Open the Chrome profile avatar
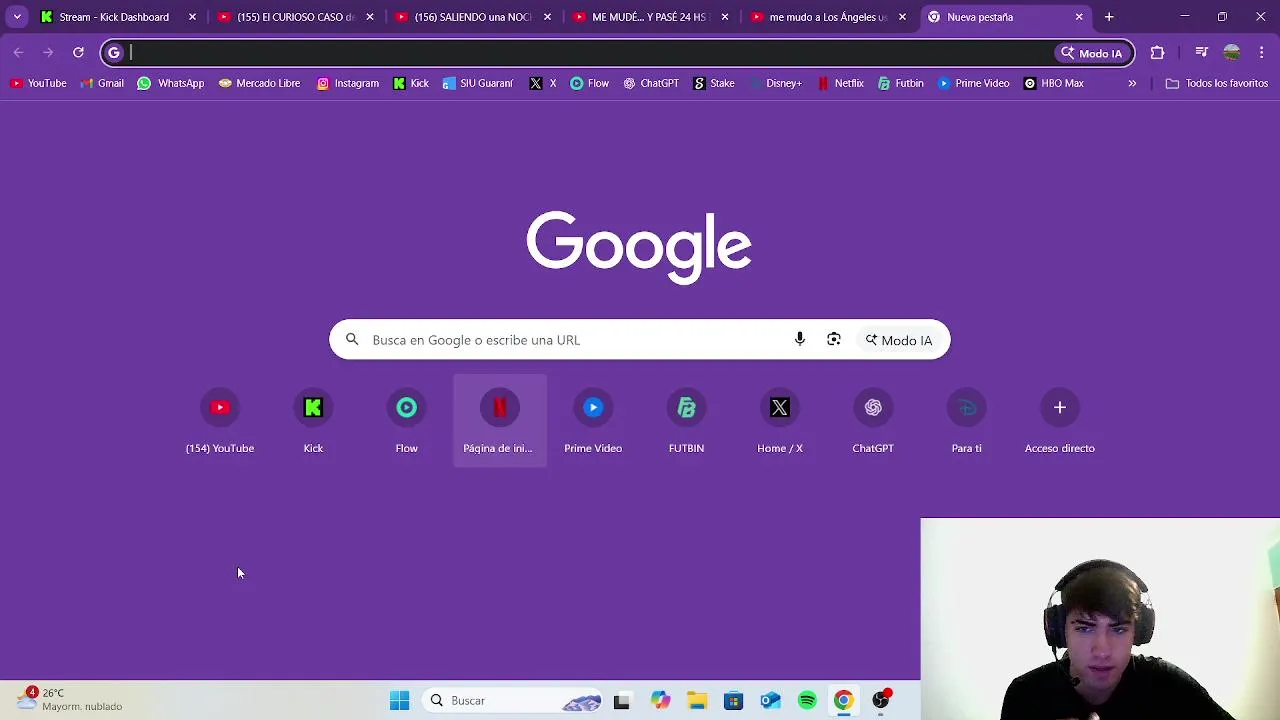 tap(1232, 53)
